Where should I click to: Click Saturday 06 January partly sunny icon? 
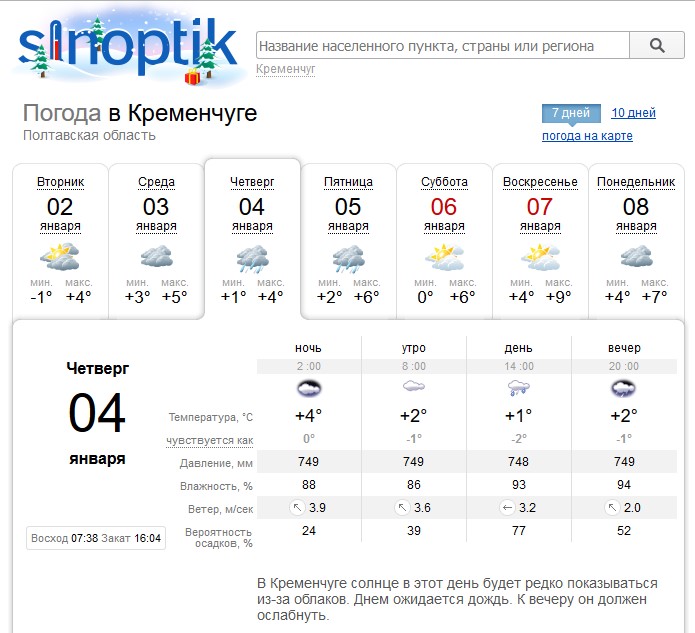click(x=444, y=258)
